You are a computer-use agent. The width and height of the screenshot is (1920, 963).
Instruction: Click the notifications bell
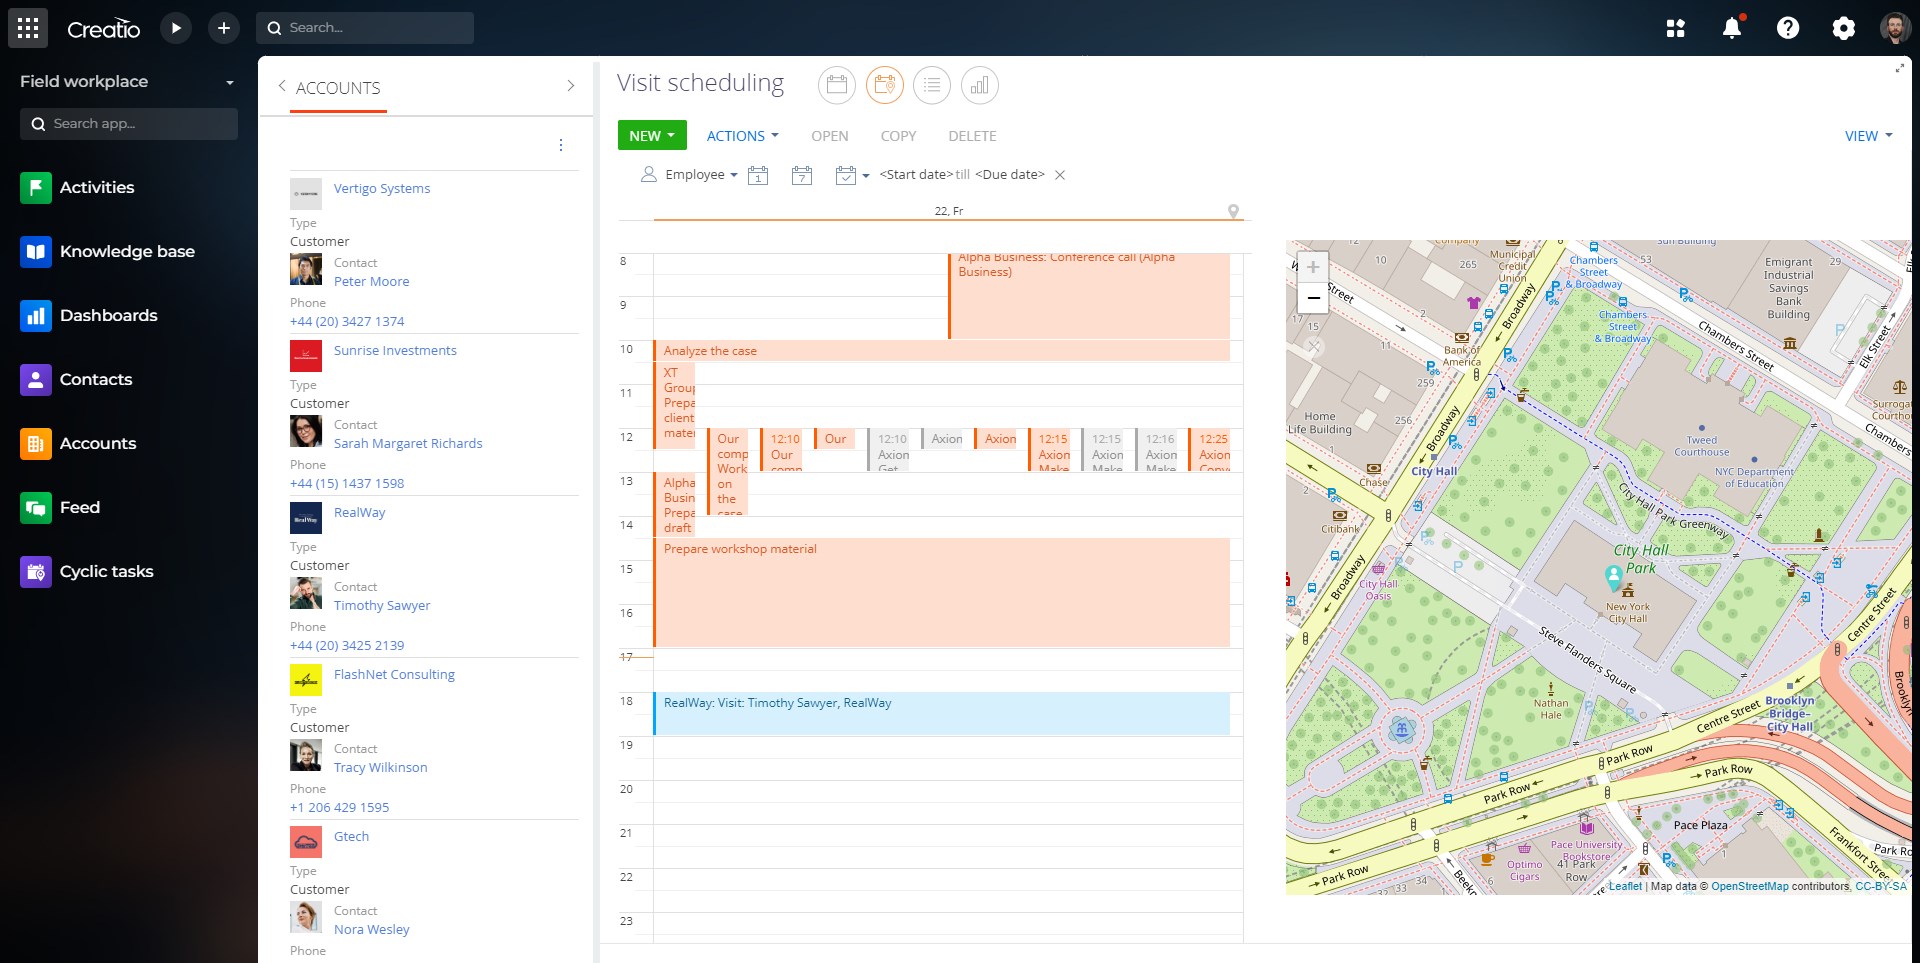[x=1732, y=28]
